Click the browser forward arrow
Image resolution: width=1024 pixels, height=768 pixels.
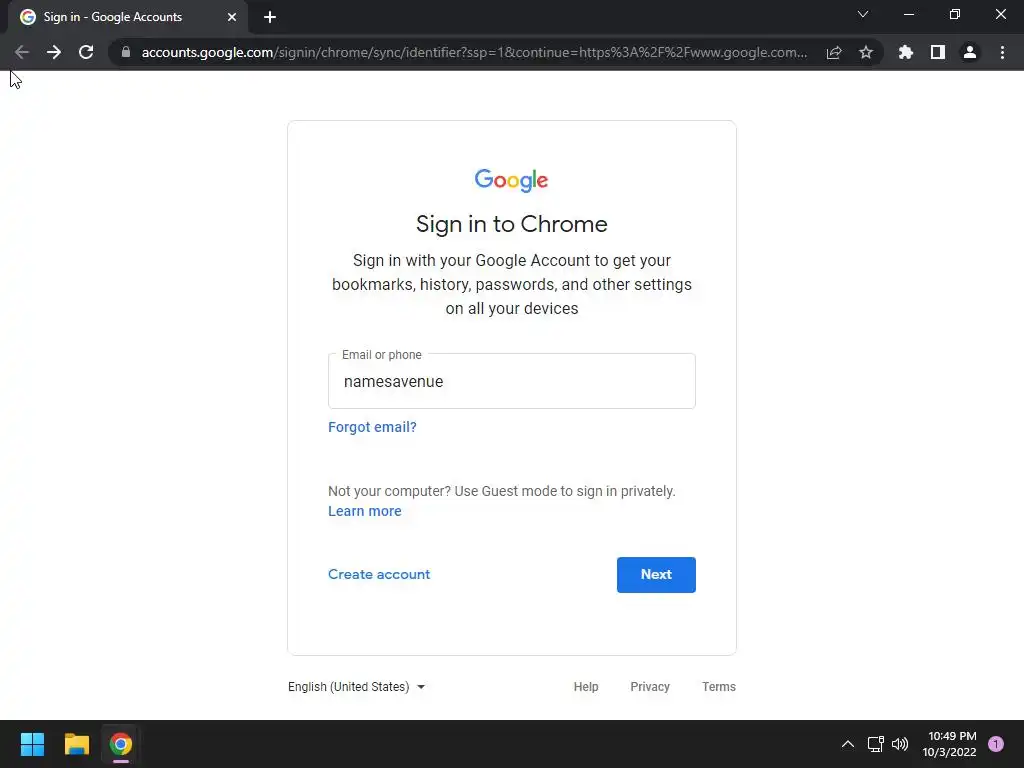pyautogui.click(x=54, y=52)
